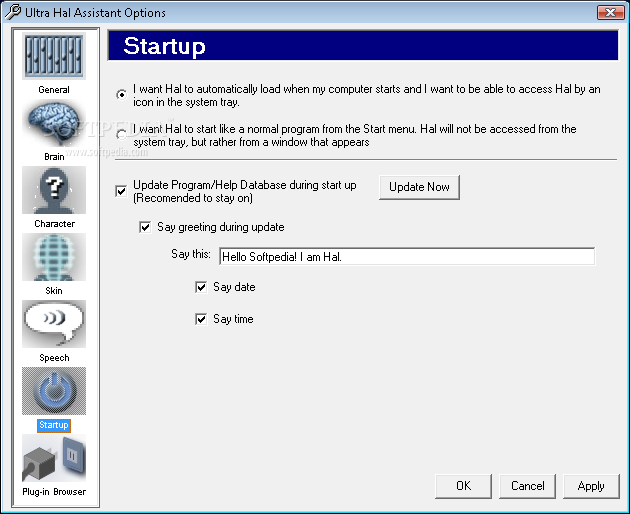Open Speech bubble icon settings
The image size is (630, 514).
point(54,324)
